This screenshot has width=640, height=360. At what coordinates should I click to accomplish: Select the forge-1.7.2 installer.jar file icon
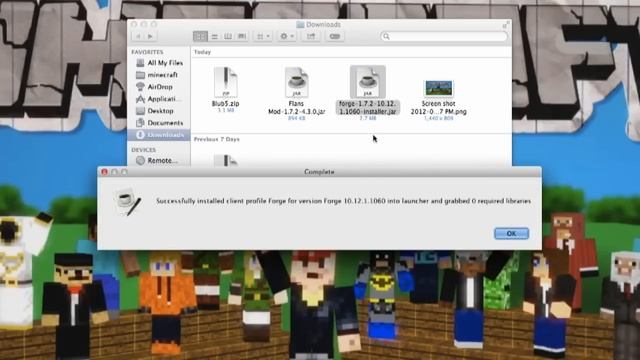[x=367, y=82]
